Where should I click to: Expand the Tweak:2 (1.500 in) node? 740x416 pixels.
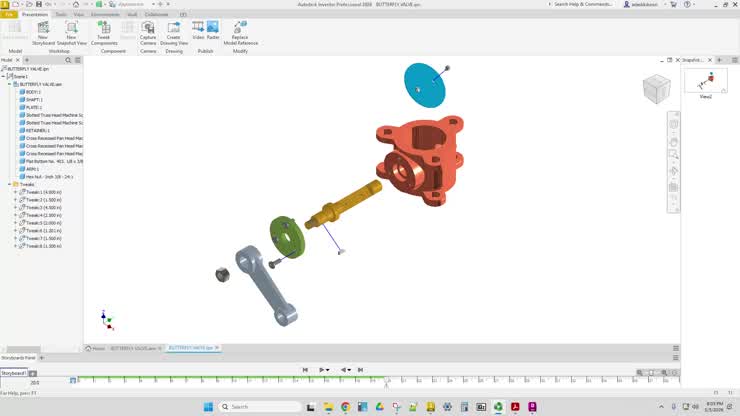15,200
